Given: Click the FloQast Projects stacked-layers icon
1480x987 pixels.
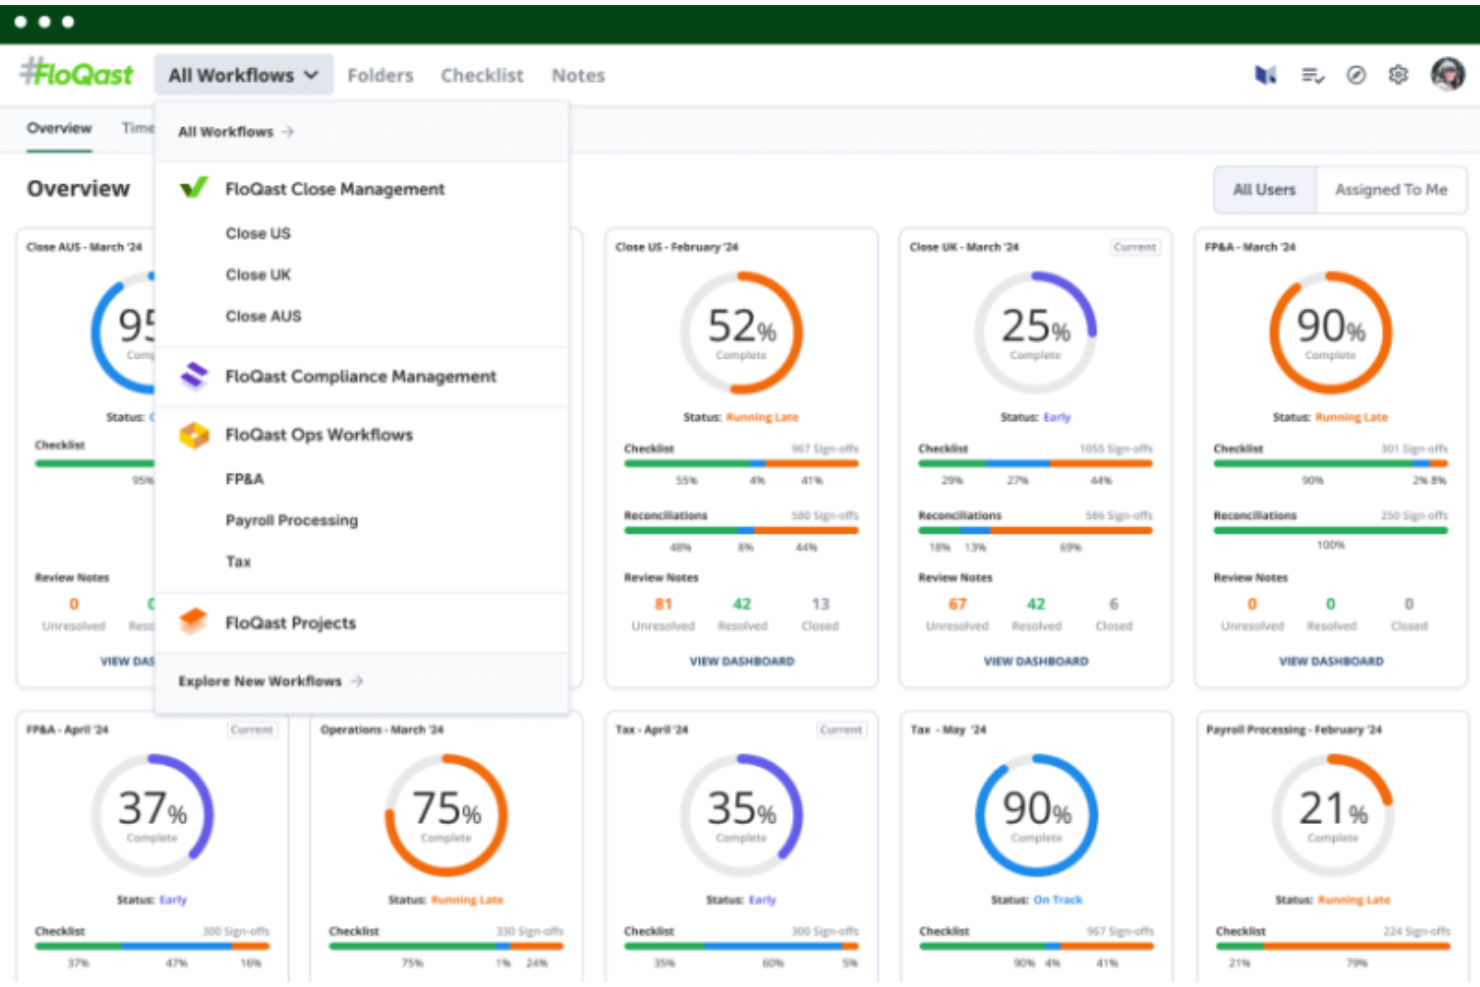Looking at the screenshot, I should pyautogui.click(x=194, y=622).
